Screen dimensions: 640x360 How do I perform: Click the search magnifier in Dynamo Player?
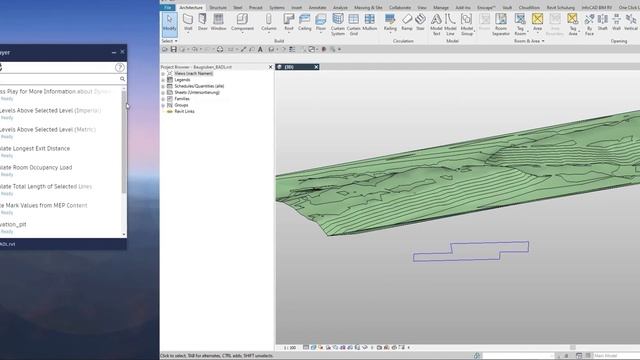coord(122,79)
